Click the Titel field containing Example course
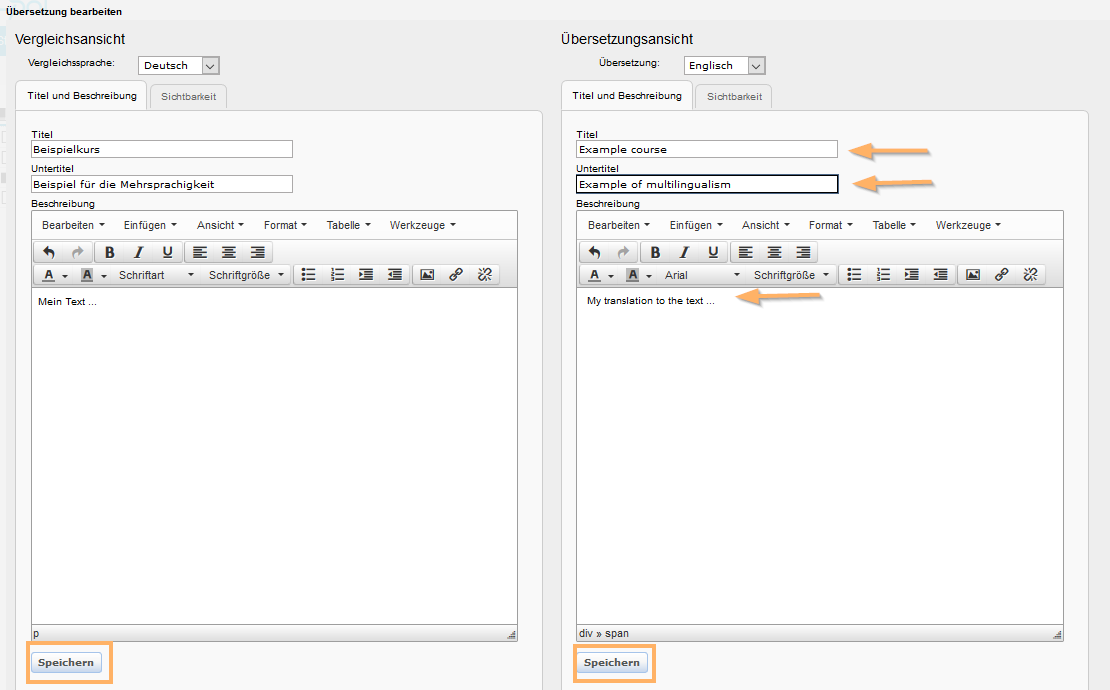This screenshot has width=1110, height=690. (x=706, y=149)
